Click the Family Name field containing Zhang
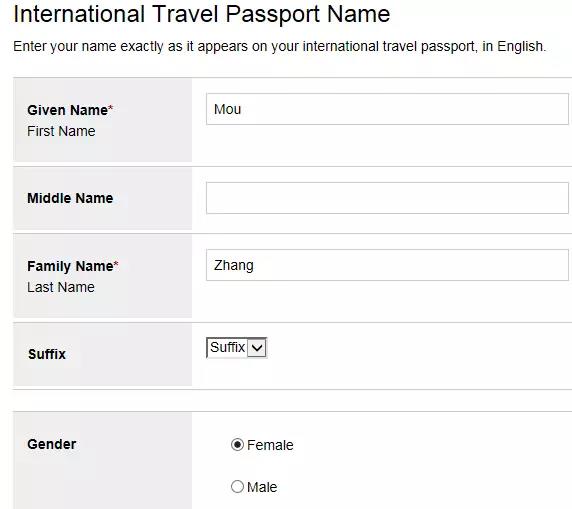The image size is (572, 509). pyautogui.click(x=387, y=265)
